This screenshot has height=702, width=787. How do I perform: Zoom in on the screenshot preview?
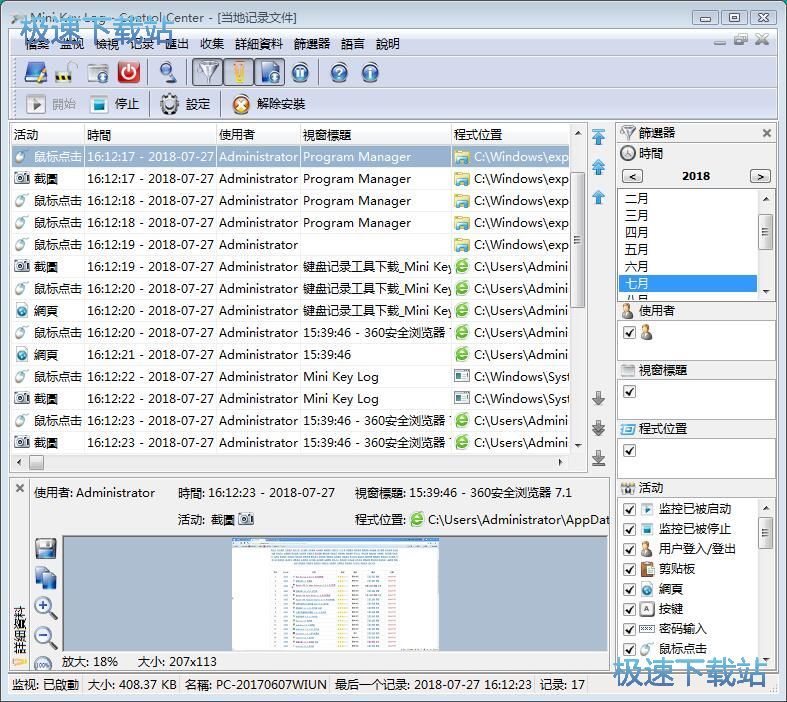click(x=45, y=607)
